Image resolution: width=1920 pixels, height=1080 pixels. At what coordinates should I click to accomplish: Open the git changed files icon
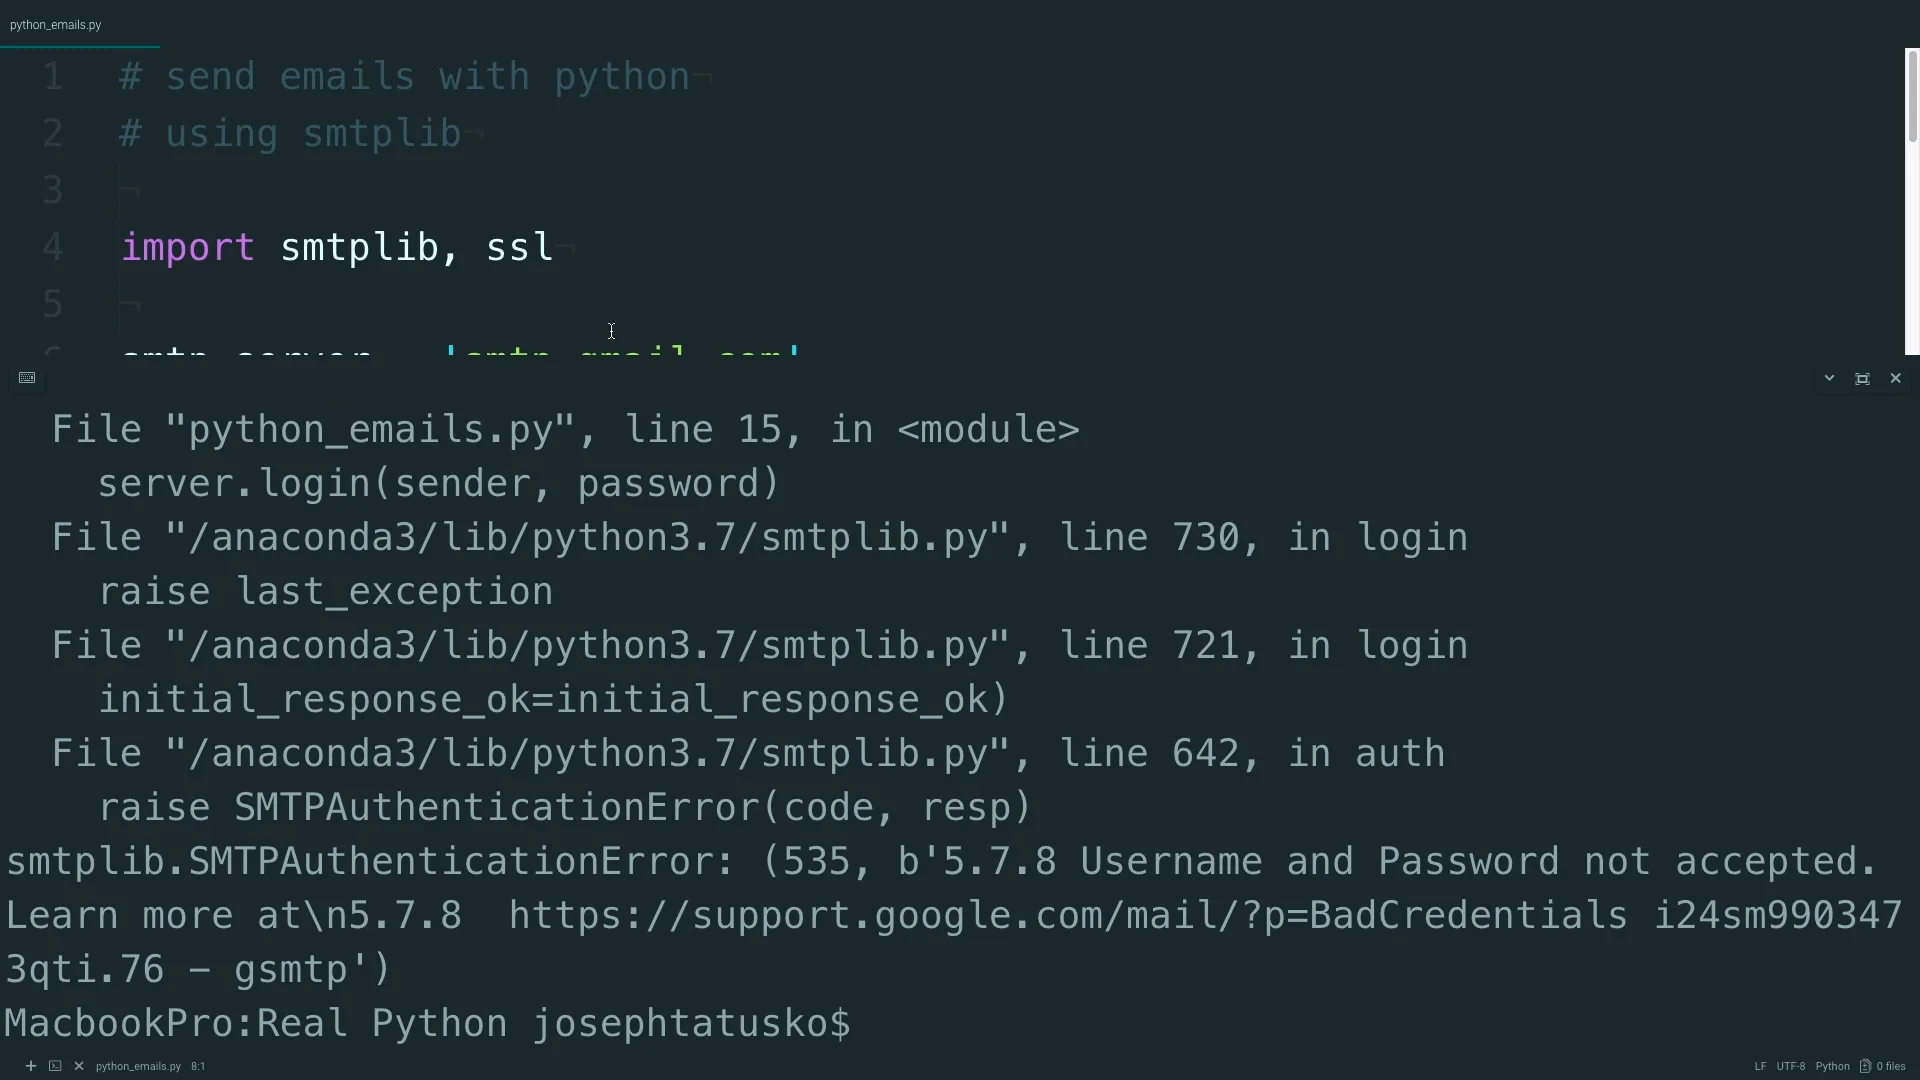[x=1865, y=1066]
